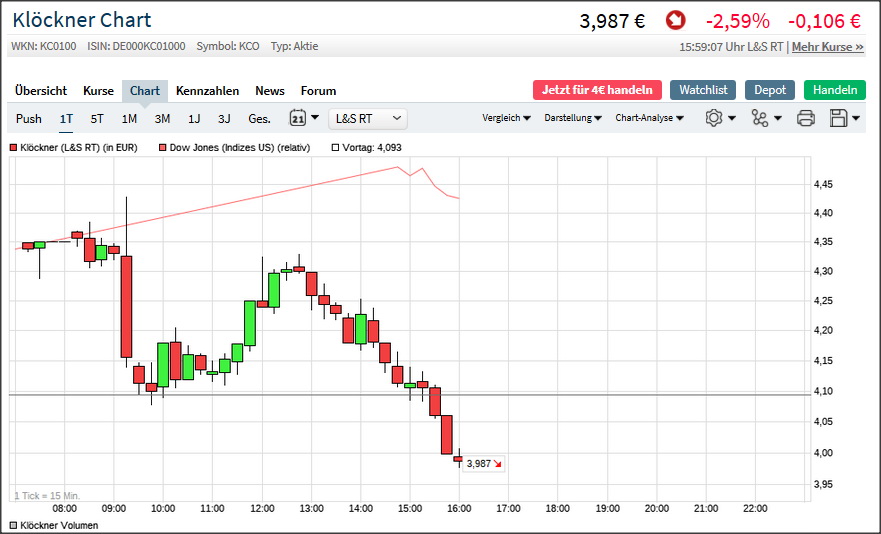The image size is (881, 534).
Task: Select the Chart tab
Action: (145, 91)
